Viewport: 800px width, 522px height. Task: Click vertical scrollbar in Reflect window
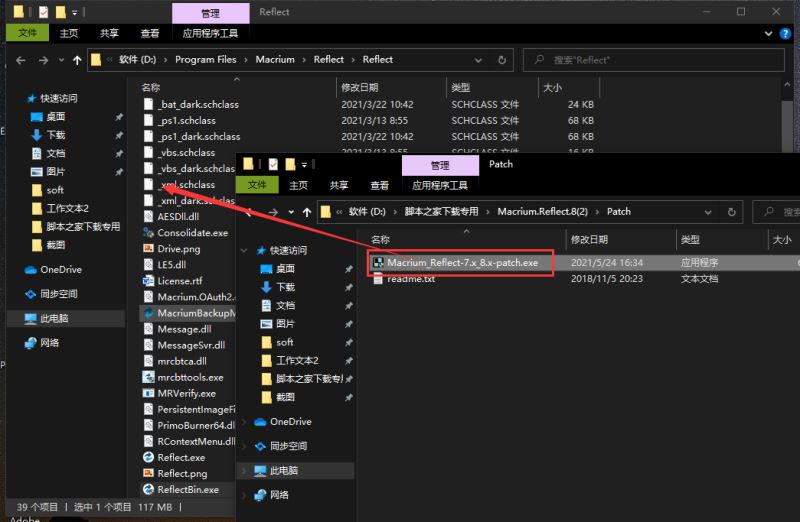[787, 125]
